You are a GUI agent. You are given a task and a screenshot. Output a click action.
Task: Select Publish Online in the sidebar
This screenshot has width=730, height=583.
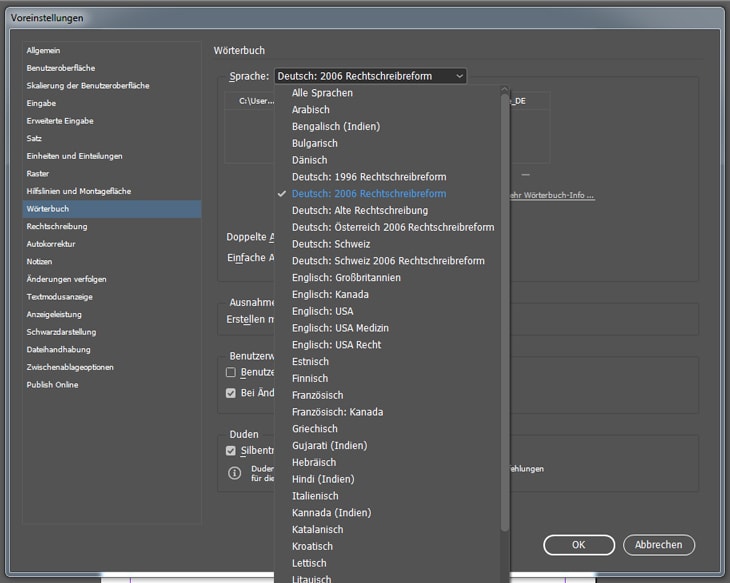(x=52, y=385)
